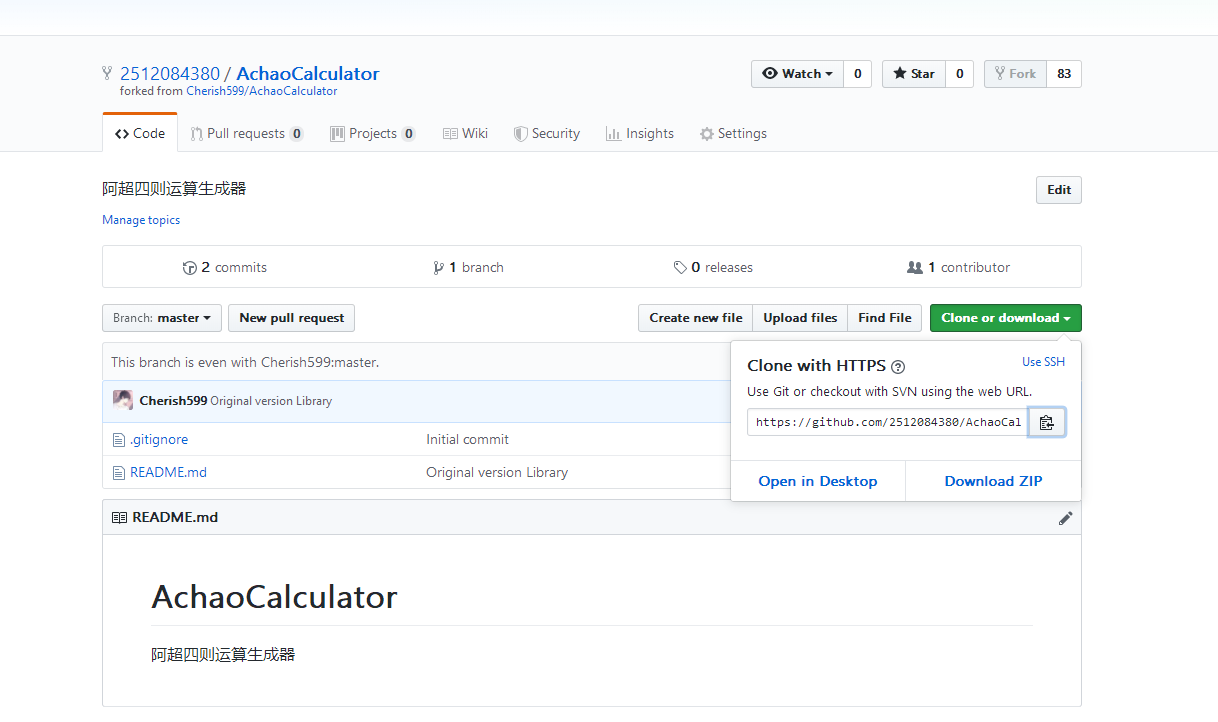Open the Insights tab
The image size is (1218, 722).
(x=640, y=134)
